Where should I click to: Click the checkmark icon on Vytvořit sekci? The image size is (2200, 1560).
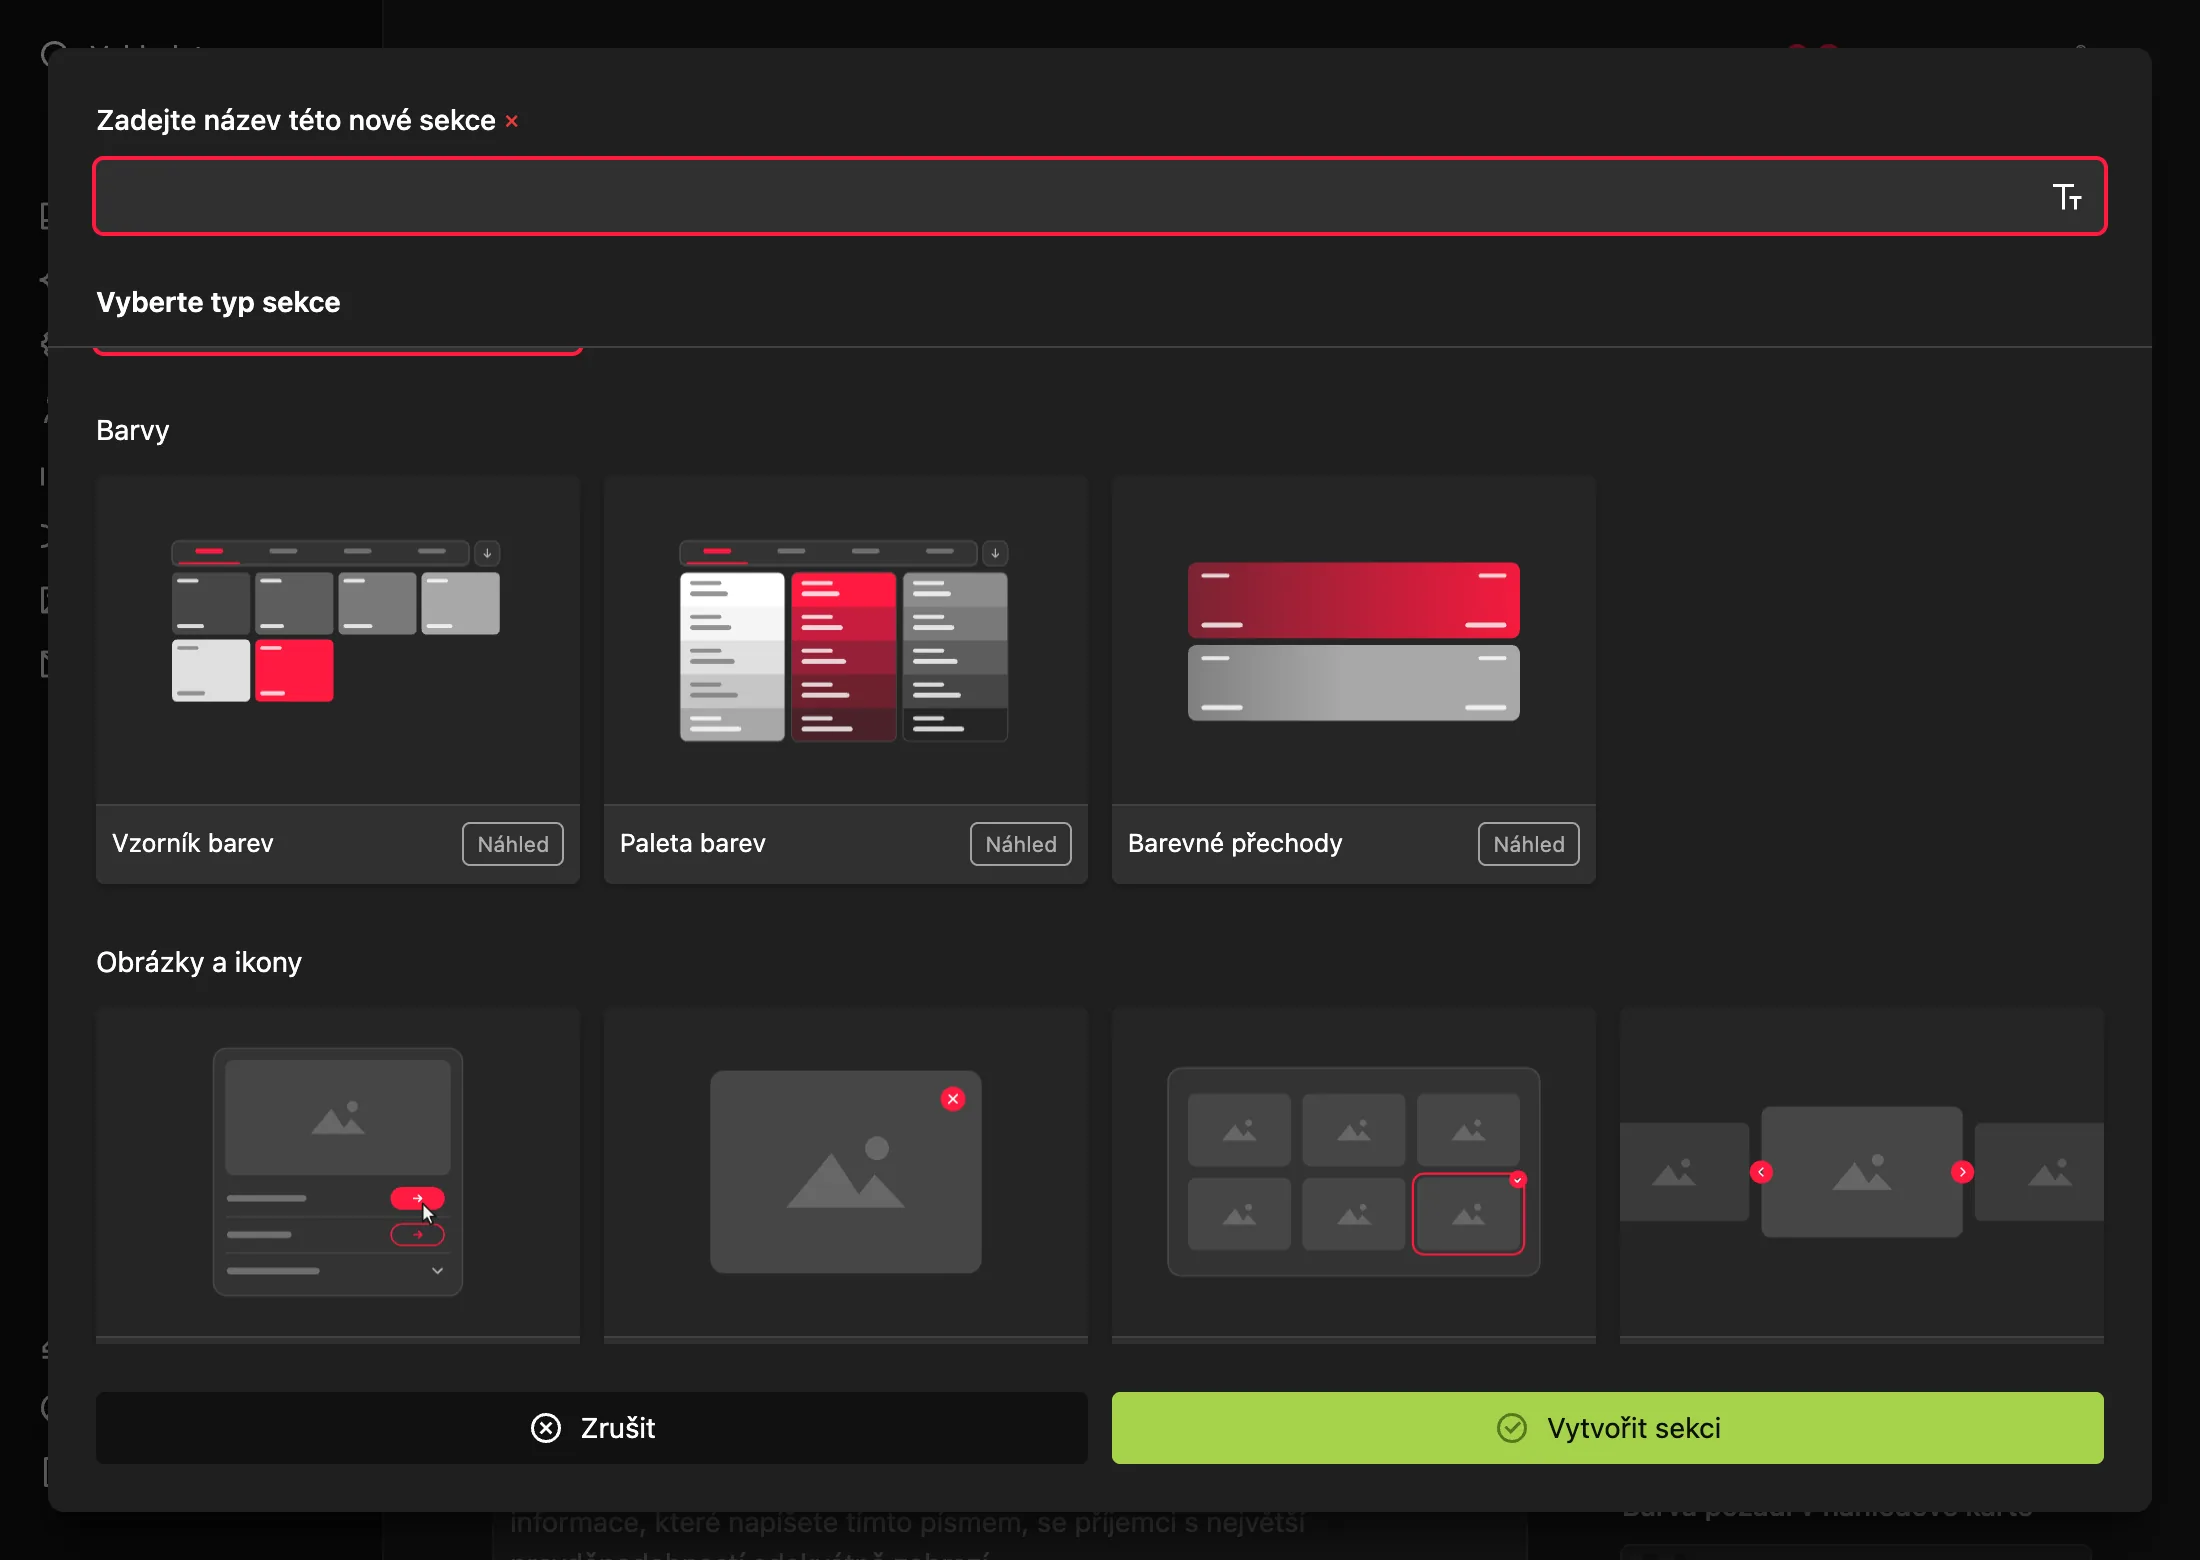coord(1512,1428)
